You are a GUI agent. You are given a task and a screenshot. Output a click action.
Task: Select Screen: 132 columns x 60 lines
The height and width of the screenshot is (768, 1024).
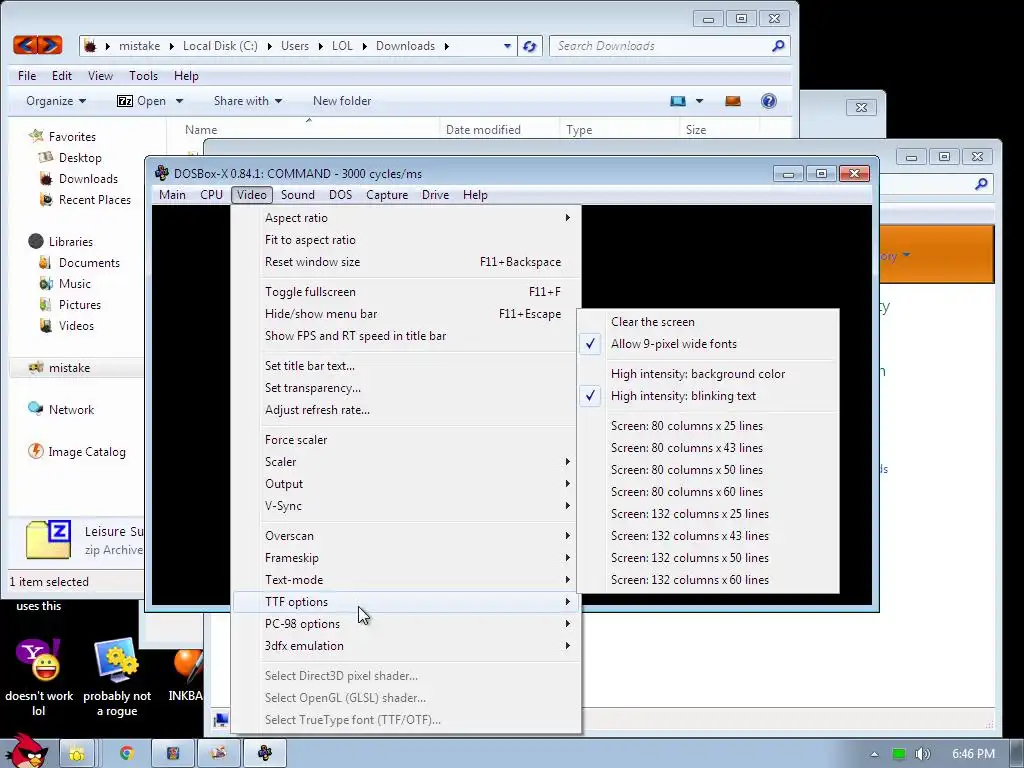[707, 580]
